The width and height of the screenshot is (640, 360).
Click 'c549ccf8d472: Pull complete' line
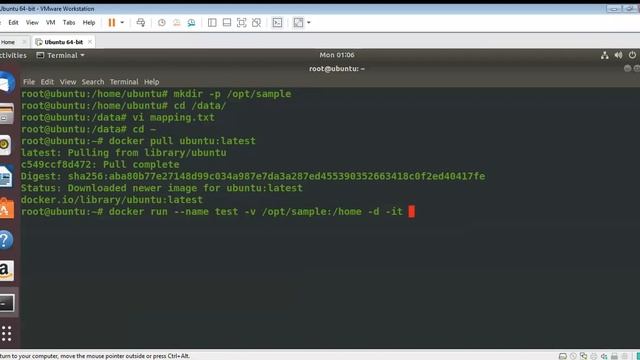(100, 164)
